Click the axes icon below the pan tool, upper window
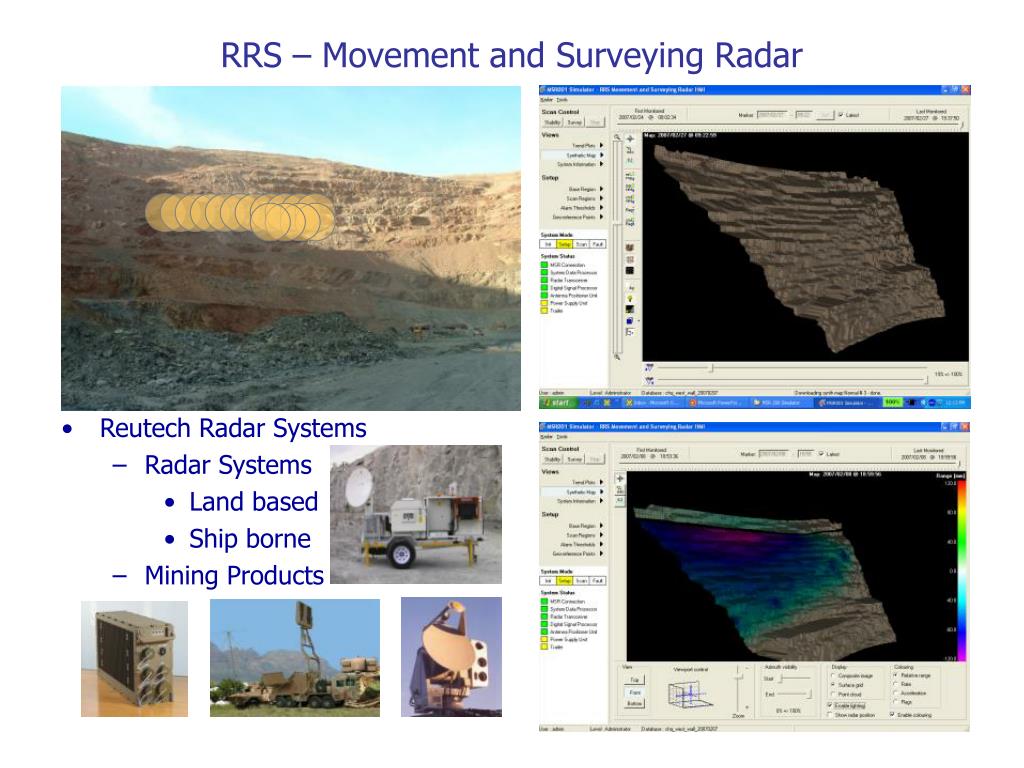 pyautogui.click(x=630, y=150)
